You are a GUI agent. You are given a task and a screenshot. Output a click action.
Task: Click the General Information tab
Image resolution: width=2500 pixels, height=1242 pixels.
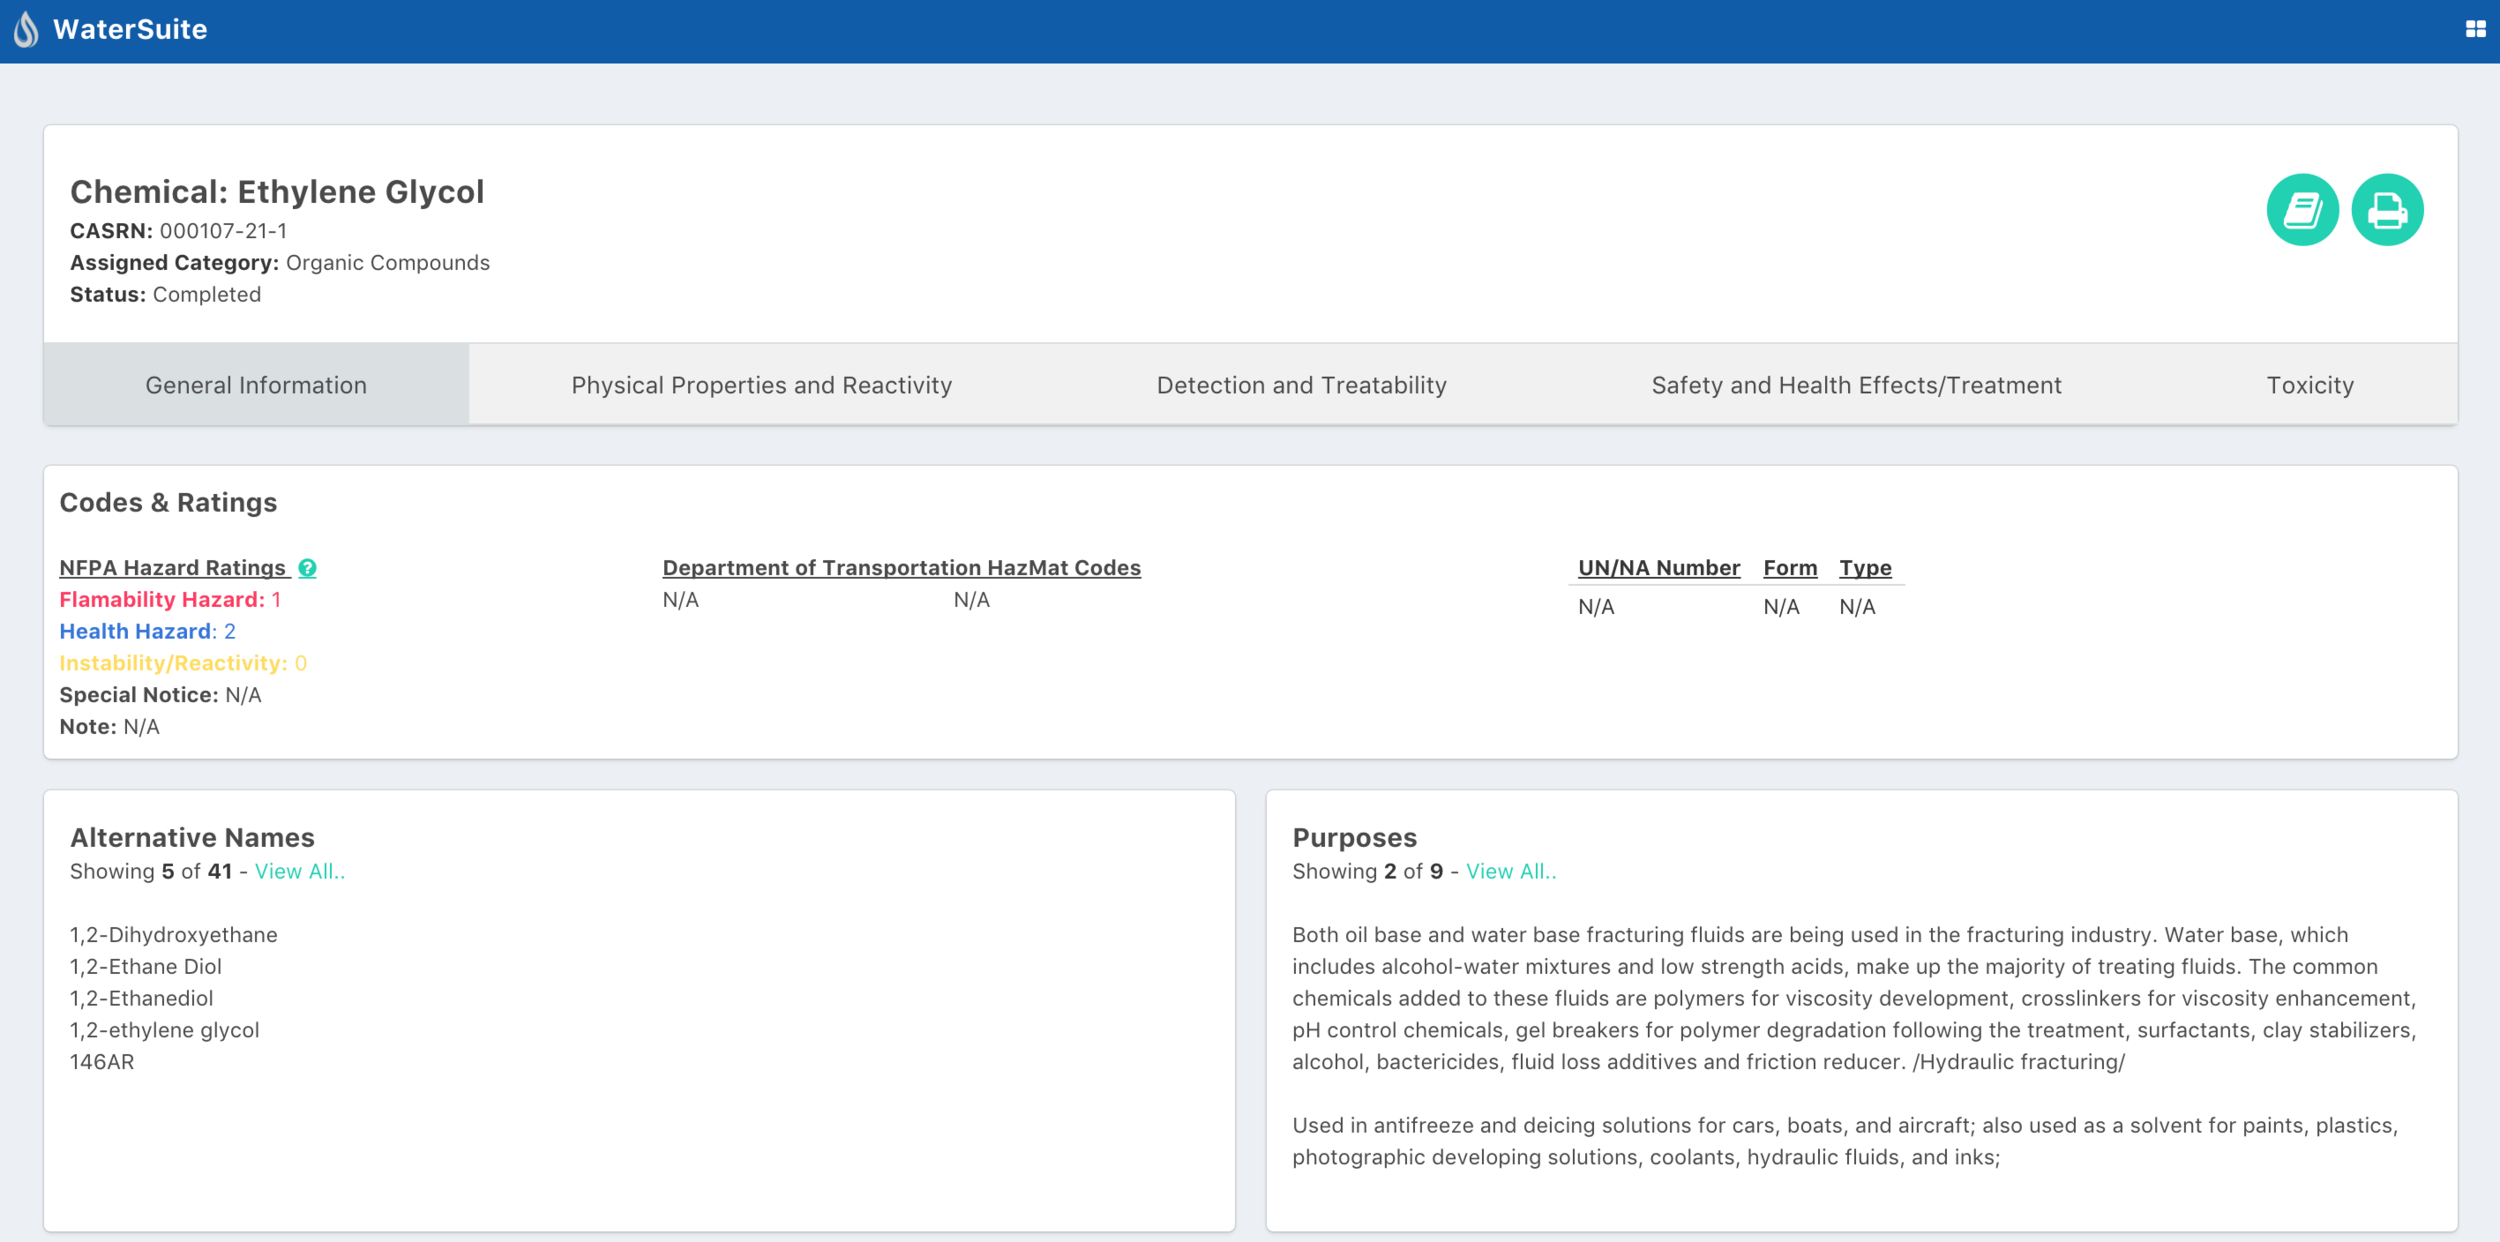[255, 384]
